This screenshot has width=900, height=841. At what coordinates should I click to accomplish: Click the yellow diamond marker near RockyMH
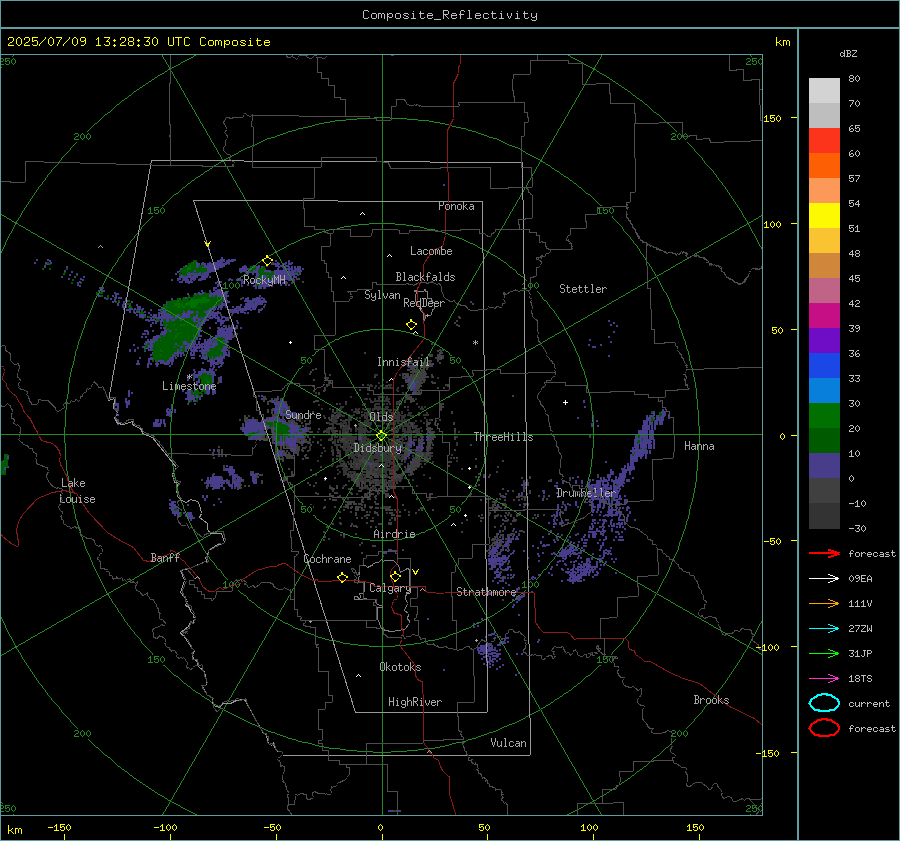click(267, 261)
